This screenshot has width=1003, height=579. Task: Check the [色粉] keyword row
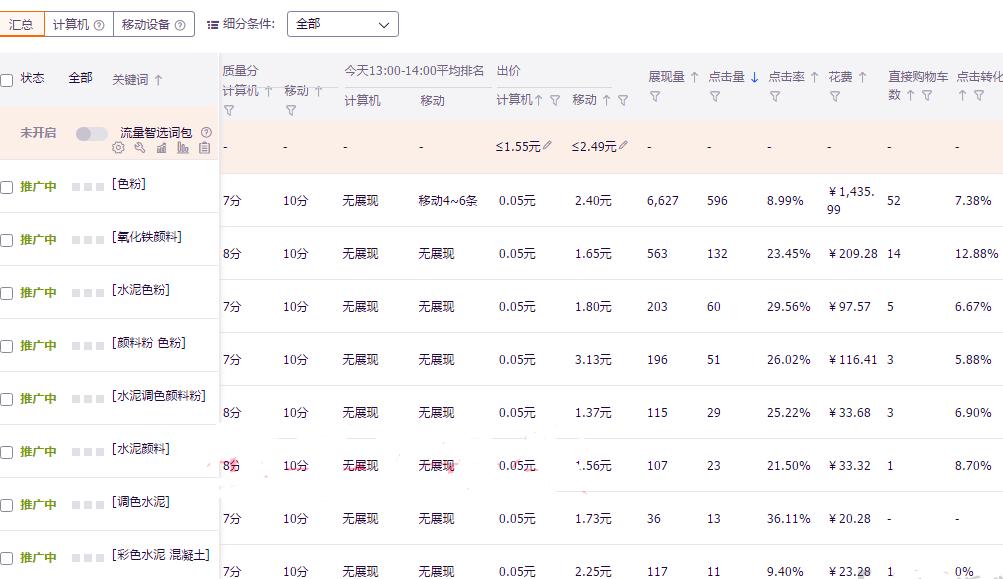(7, 187)
